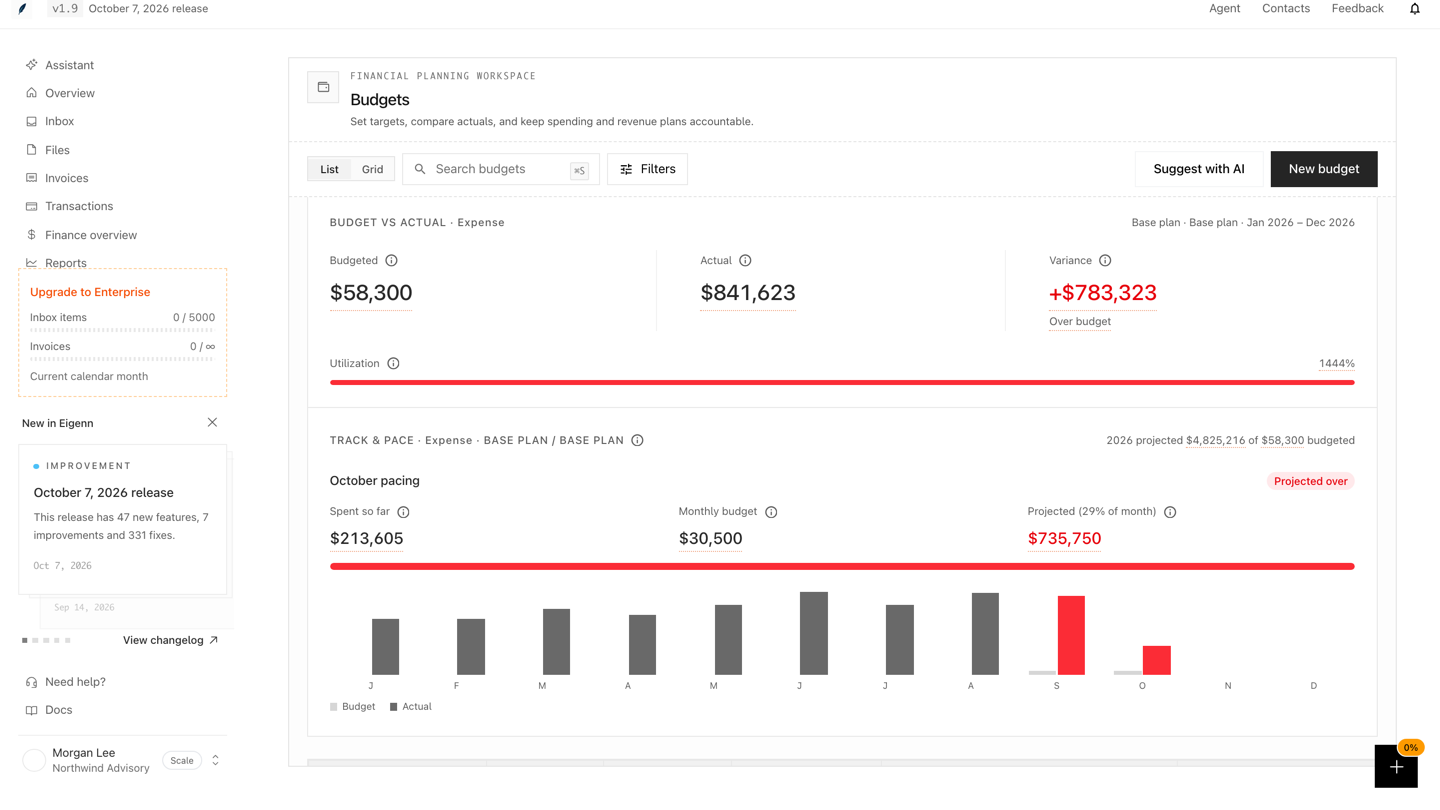Click the Scale plan badge

[182, 760]
